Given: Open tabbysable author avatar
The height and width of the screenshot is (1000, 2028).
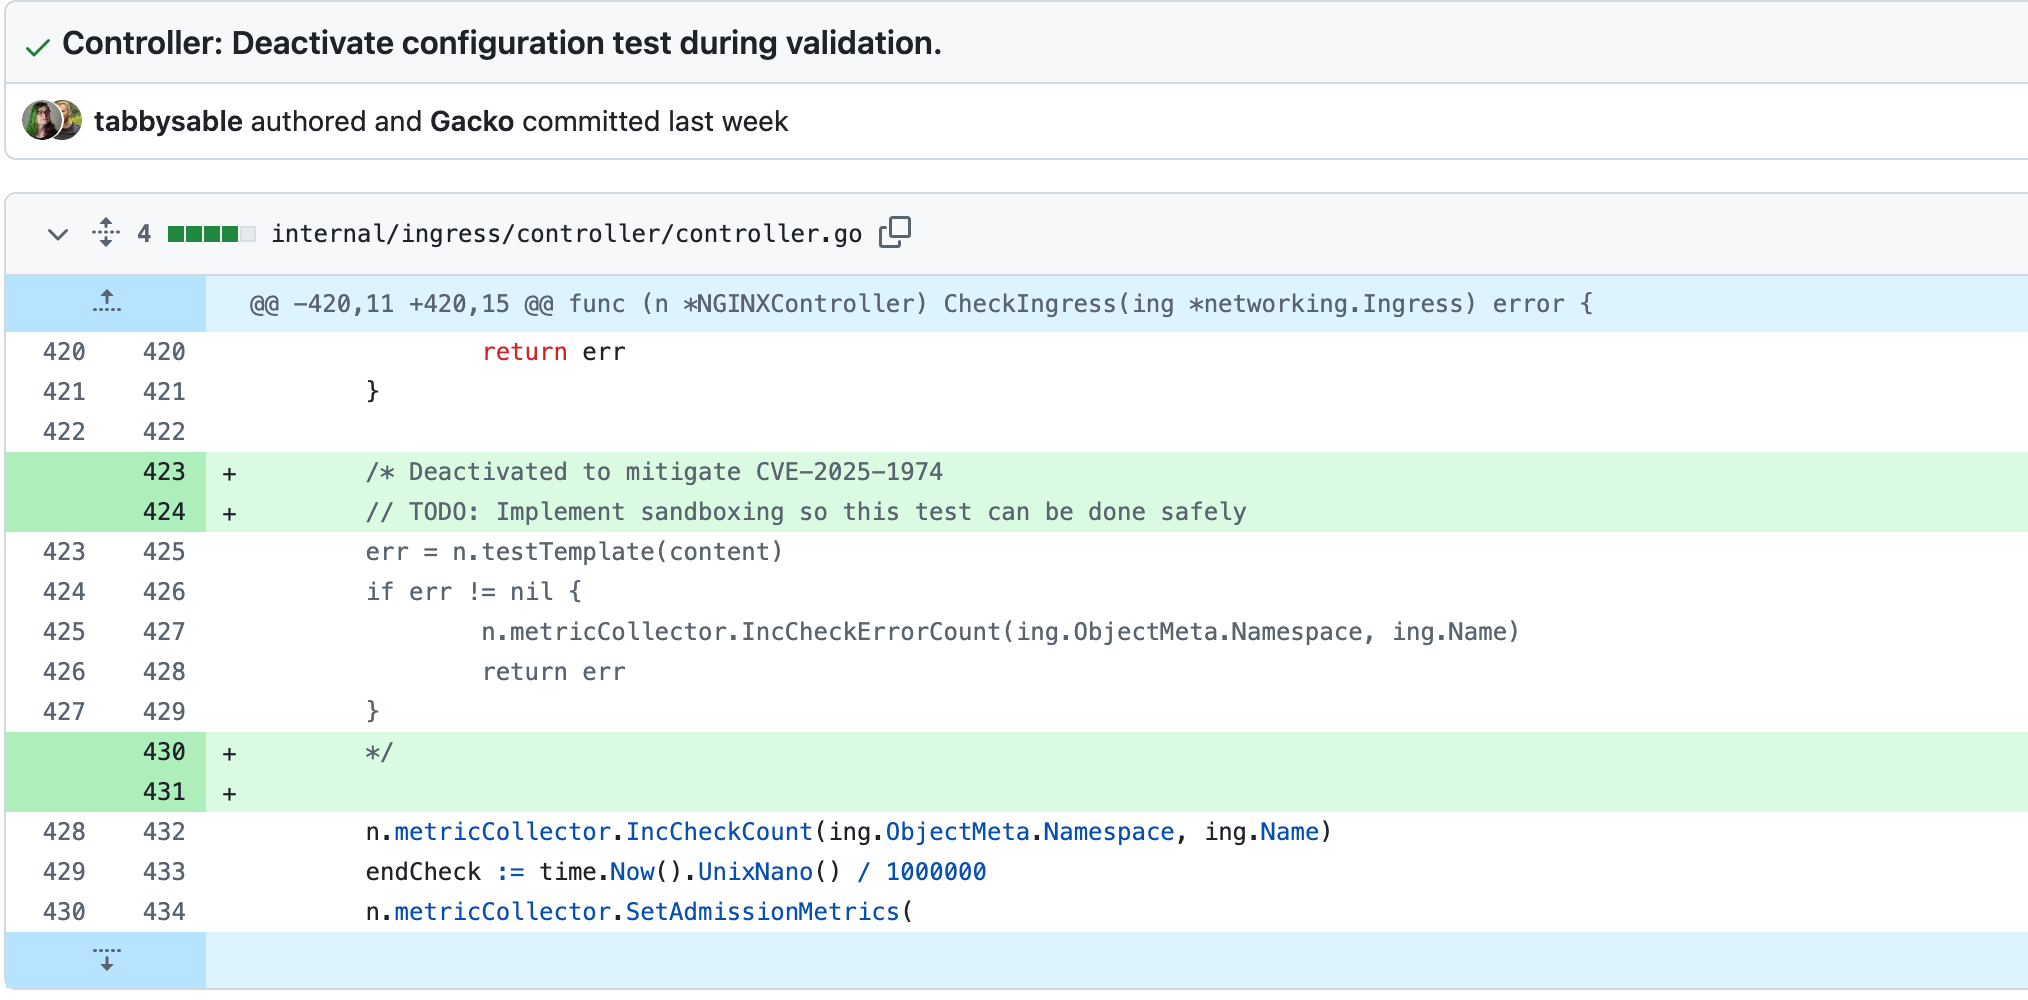Looking at the screenshot, I should 38,120.
